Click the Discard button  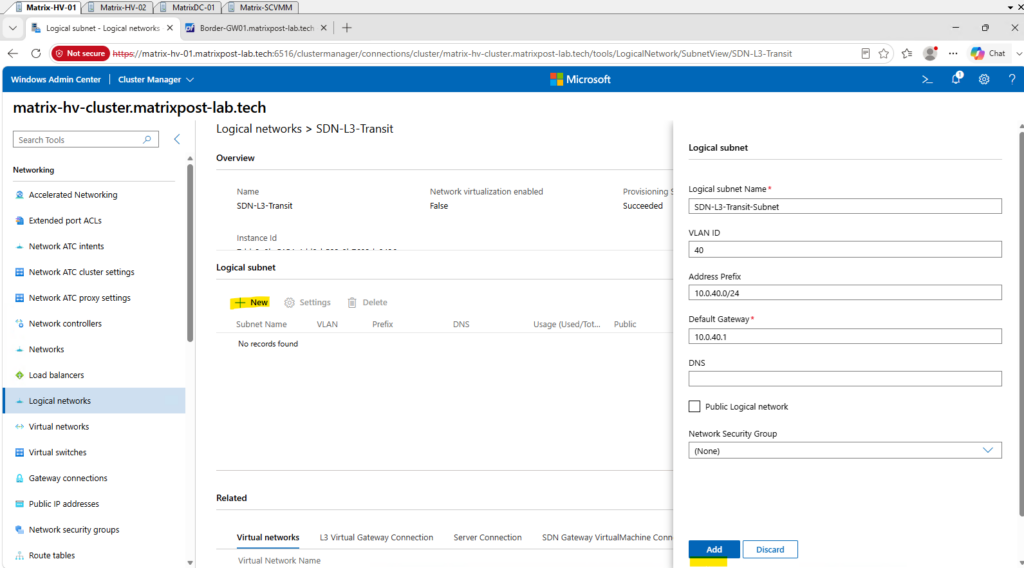(x=770, y=549)
